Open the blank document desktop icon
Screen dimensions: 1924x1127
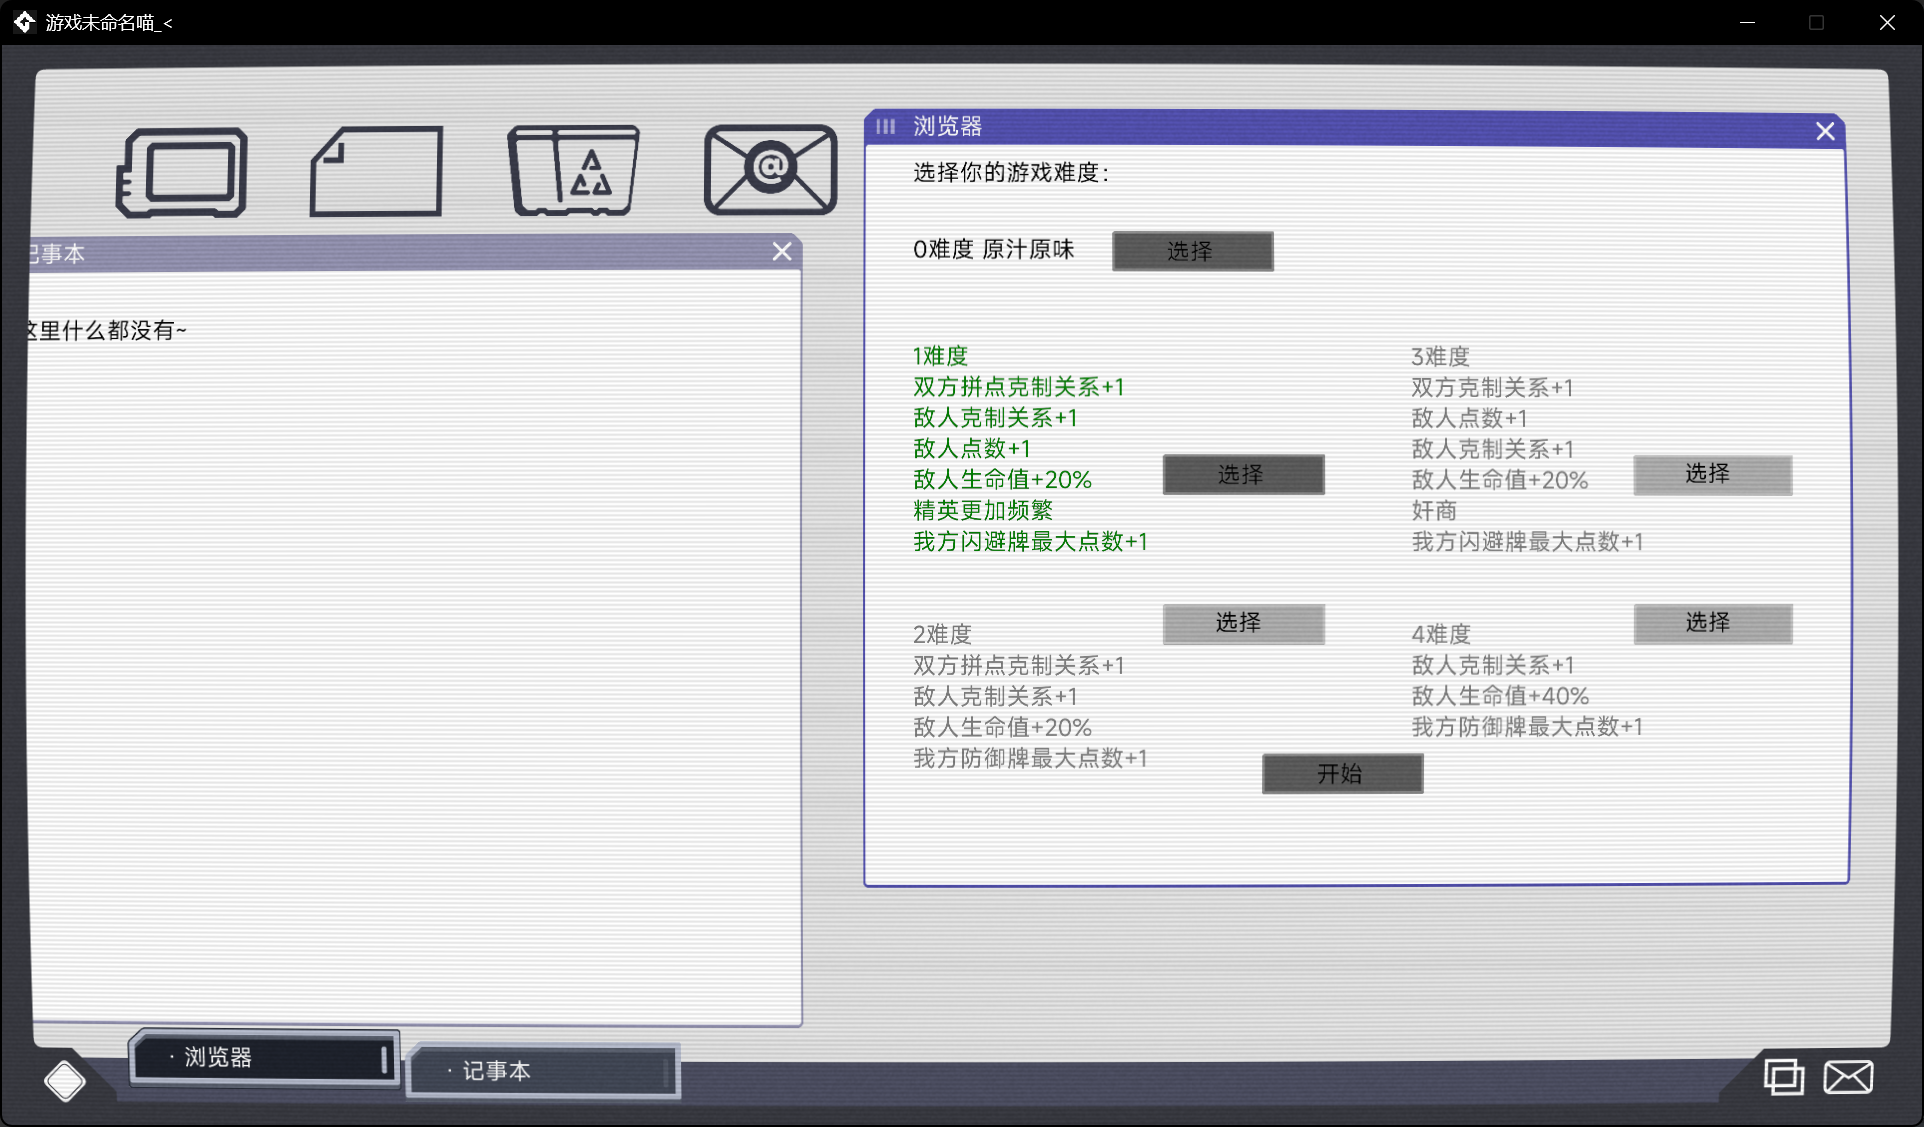[x=375, y=170]
